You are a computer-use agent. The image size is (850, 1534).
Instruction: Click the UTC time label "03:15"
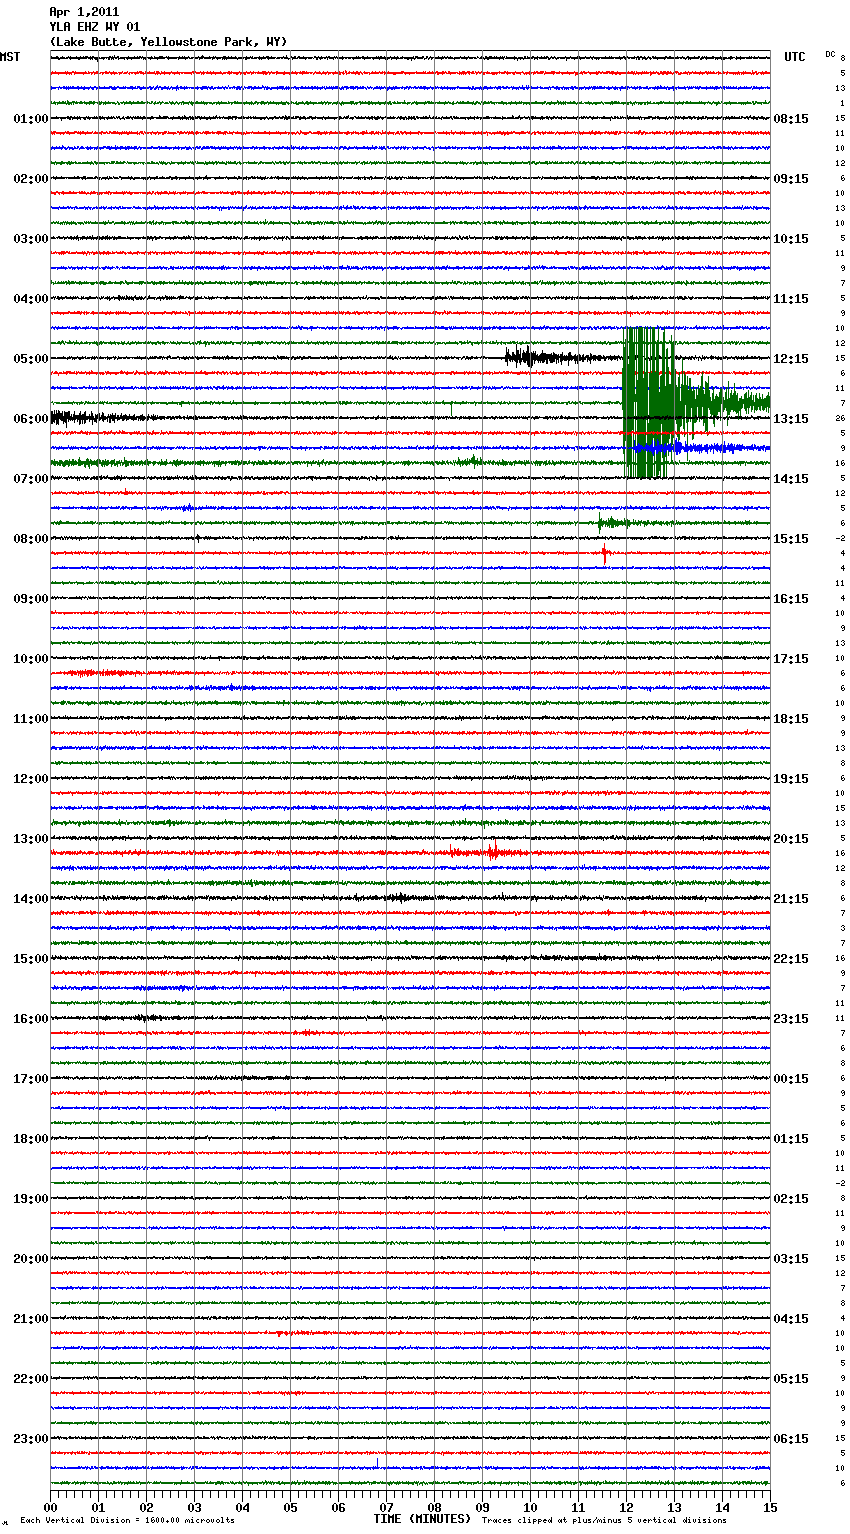pyautogui.click(x=791, y=1259)
